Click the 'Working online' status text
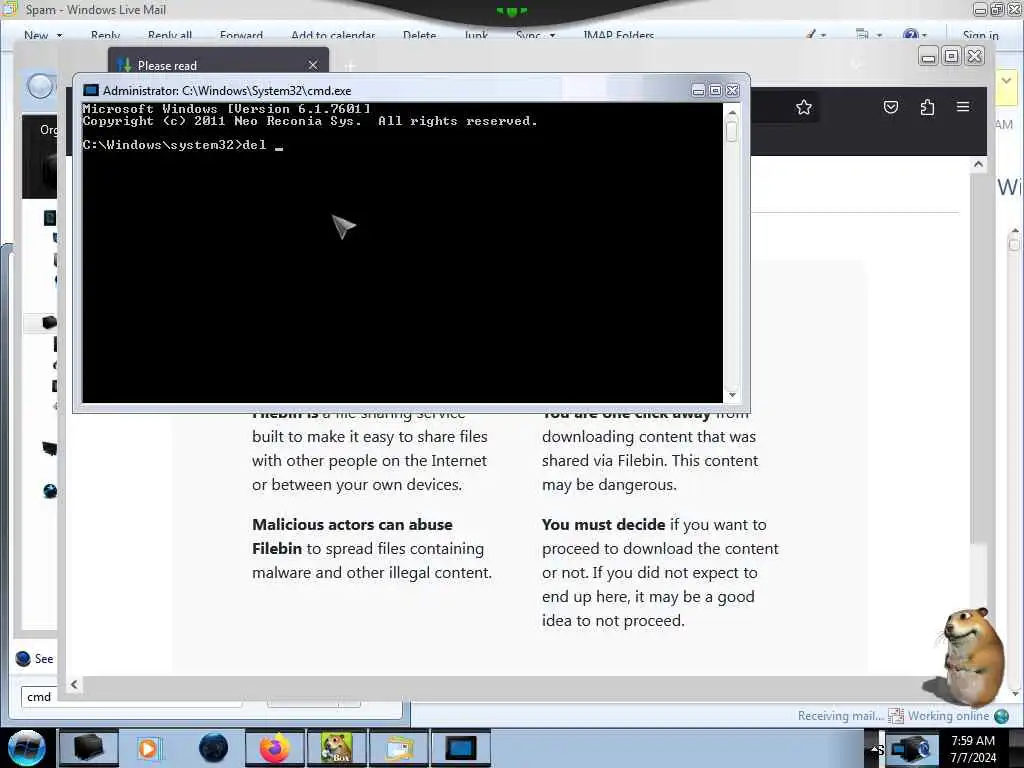Viewport: 1024px width, 768px height. (948, 716)
